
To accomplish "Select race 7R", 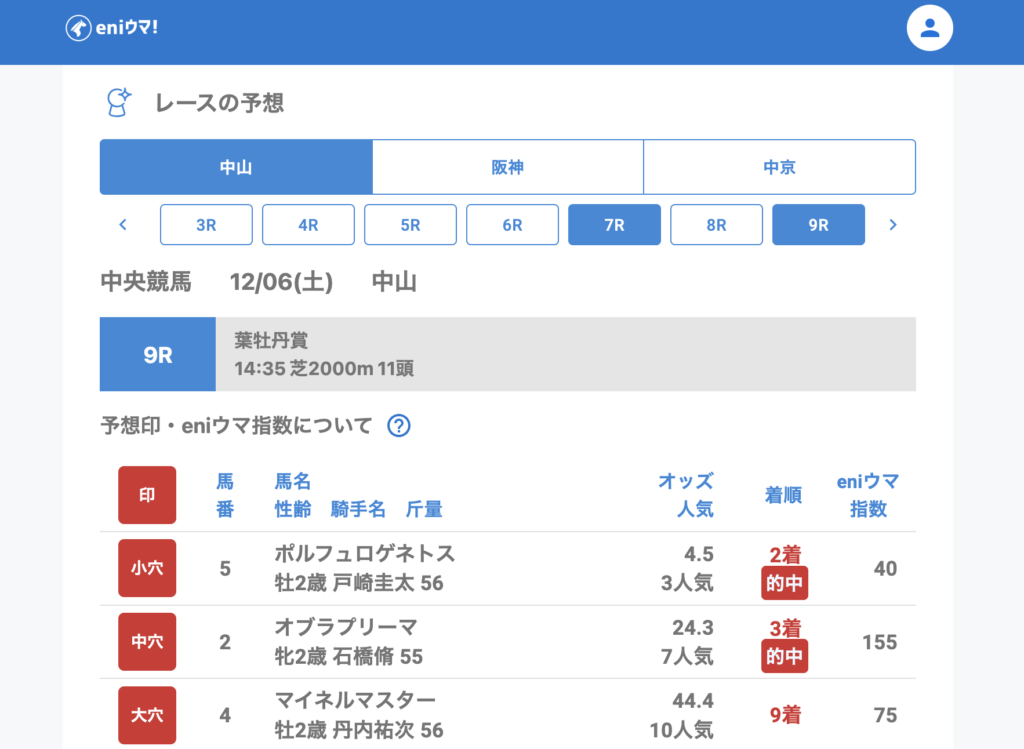I will [614, 225].
